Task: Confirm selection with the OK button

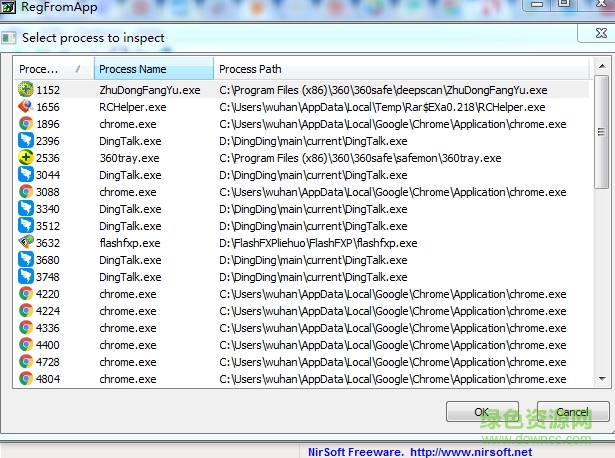Action: click(482, 412)
